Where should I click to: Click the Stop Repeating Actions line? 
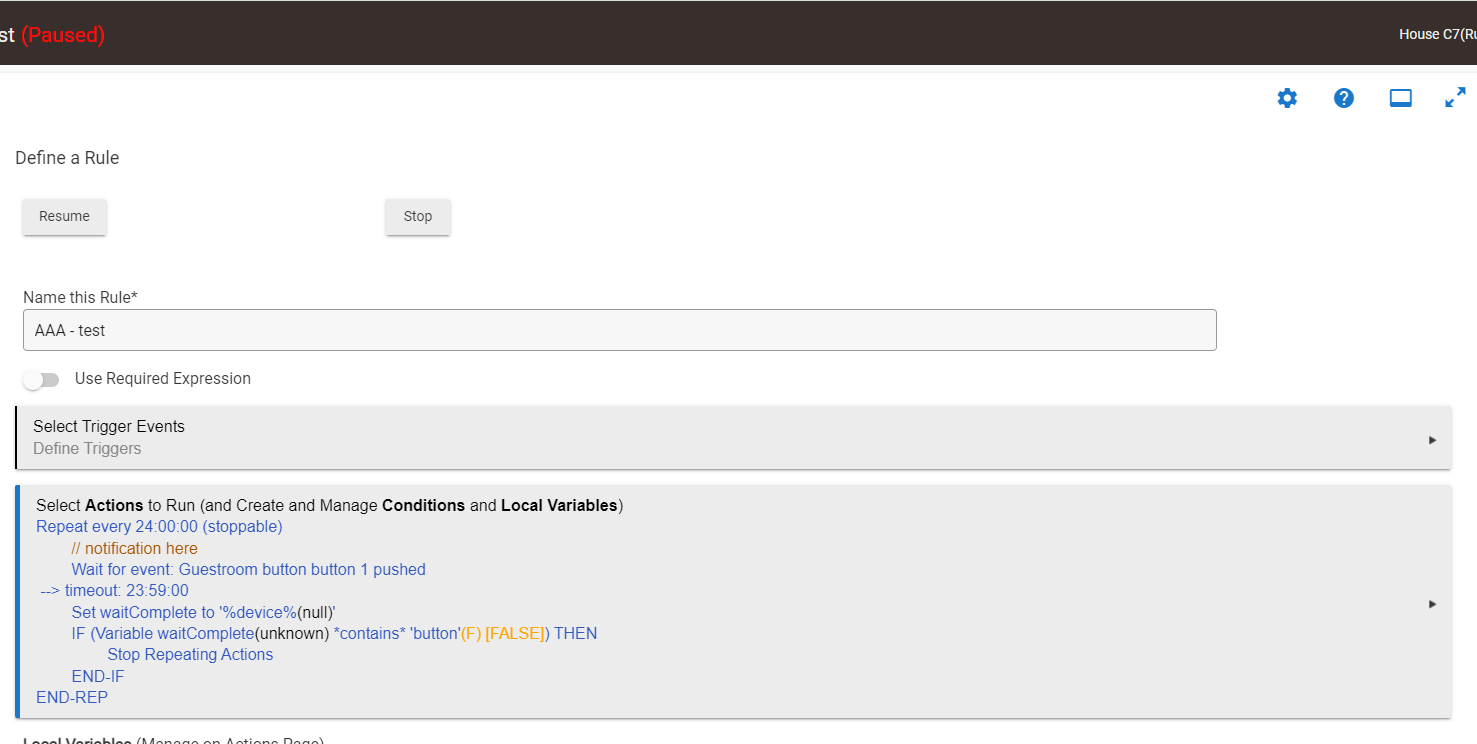pos(190,655)
